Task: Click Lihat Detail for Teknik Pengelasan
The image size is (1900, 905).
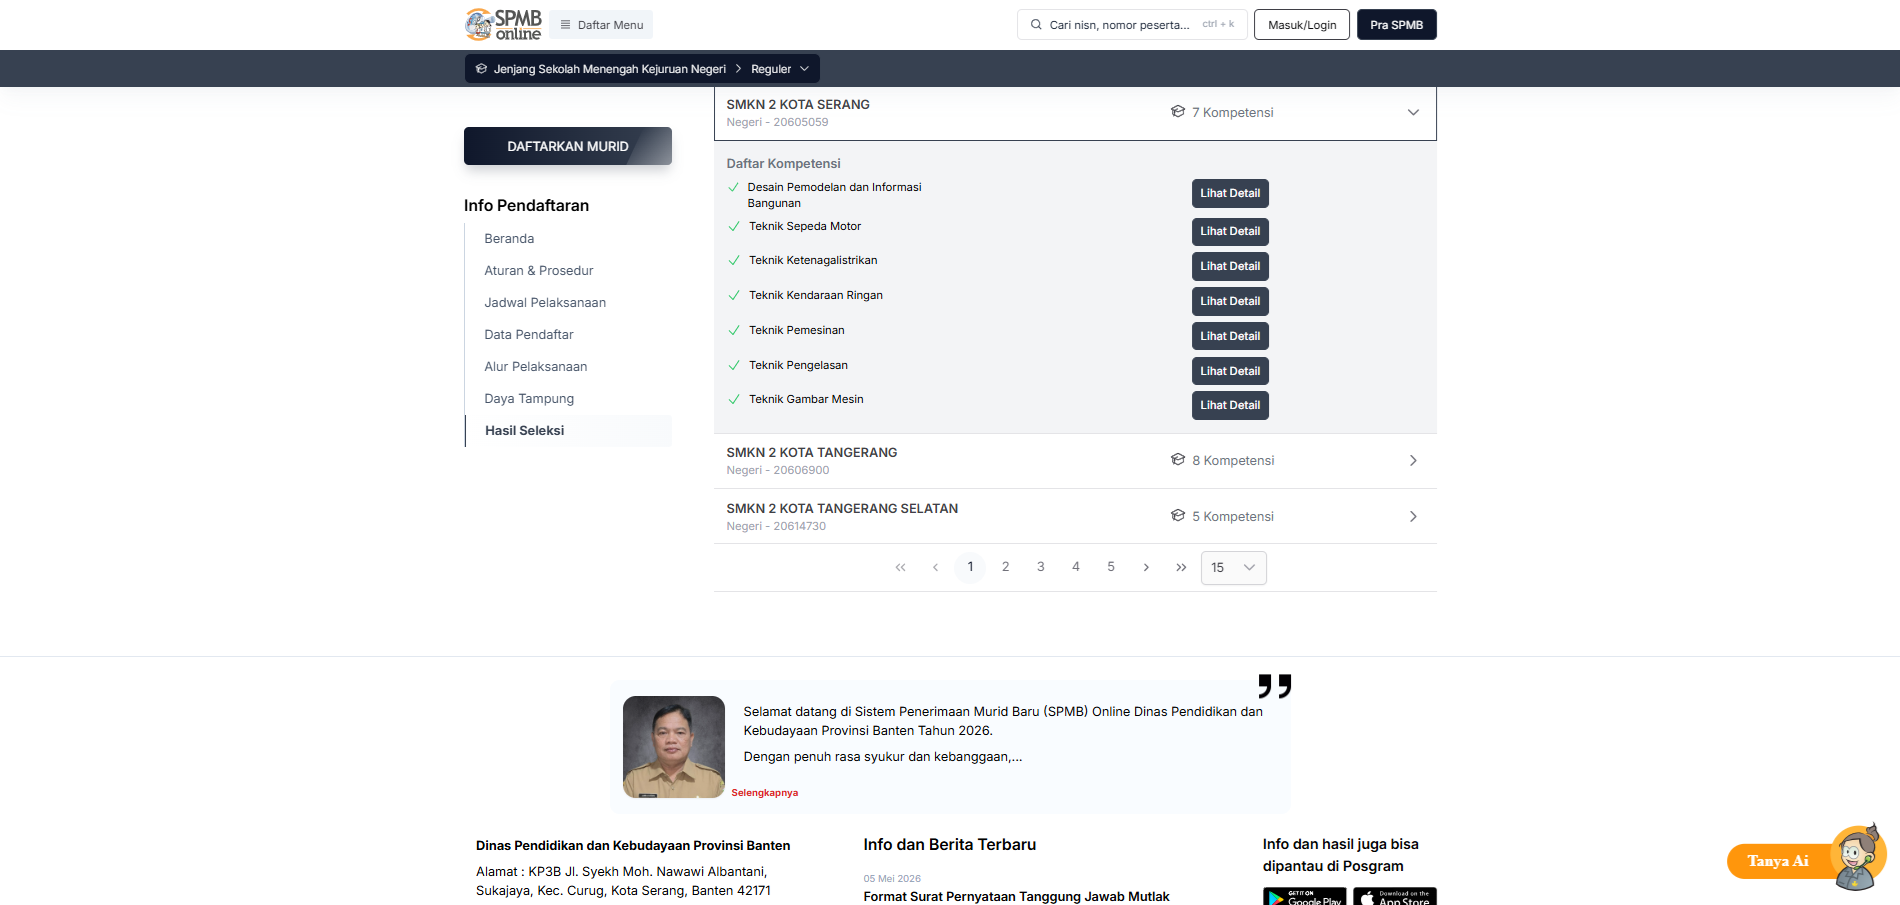Action: tap(1230, 371)
